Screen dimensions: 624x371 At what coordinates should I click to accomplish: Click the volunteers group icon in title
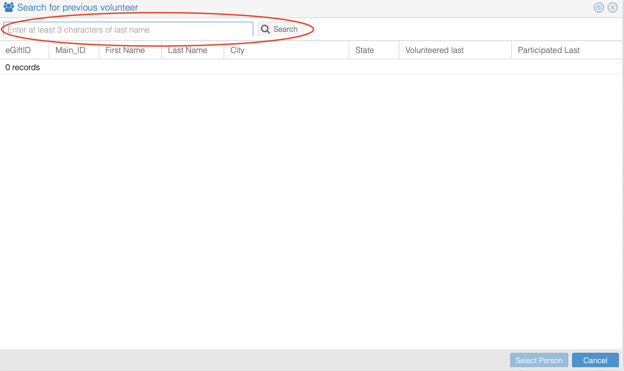click(x=9, y=7)
